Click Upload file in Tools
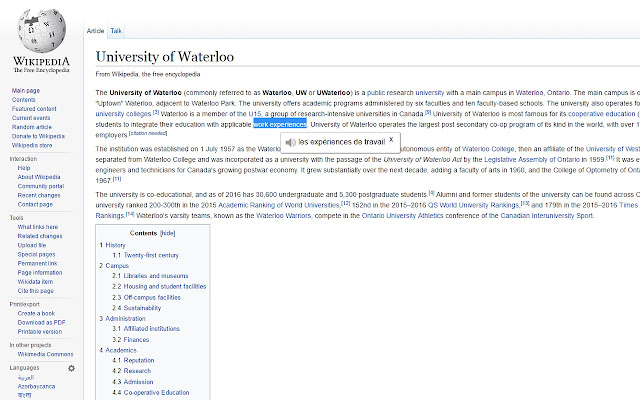Screen dimensions: 640x400 31,245
